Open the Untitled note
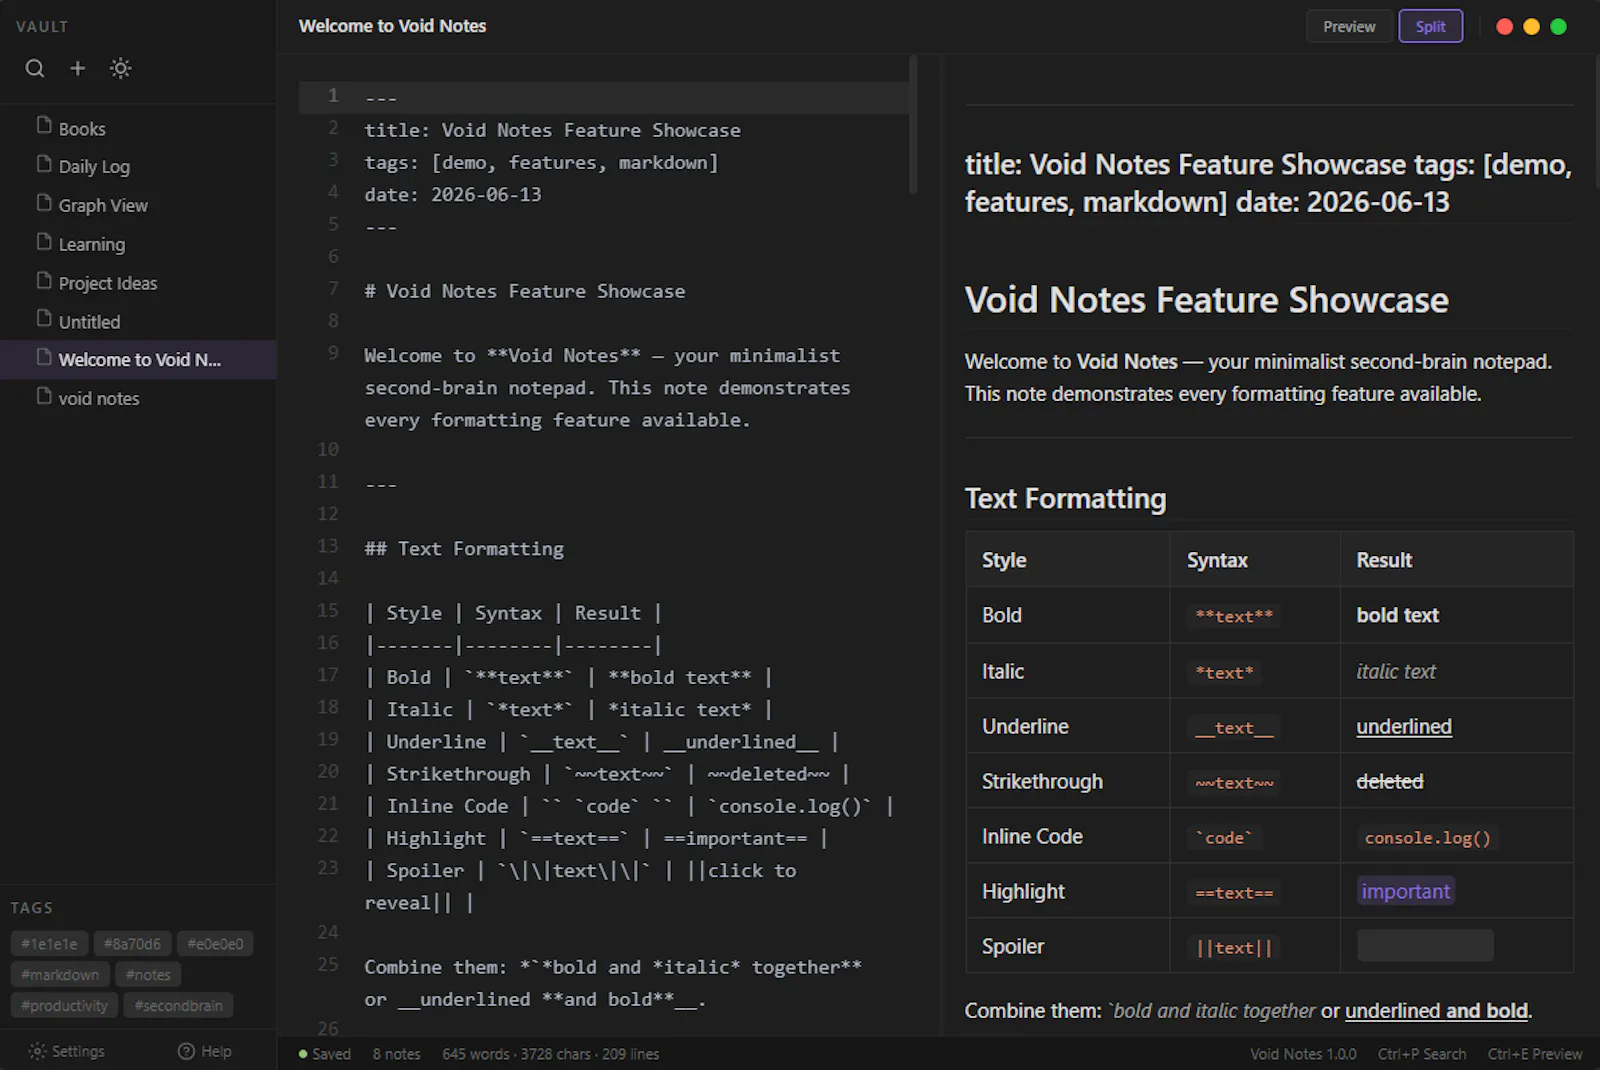Viewport: 1600px width, 1070px height. [x=138, y=322]
